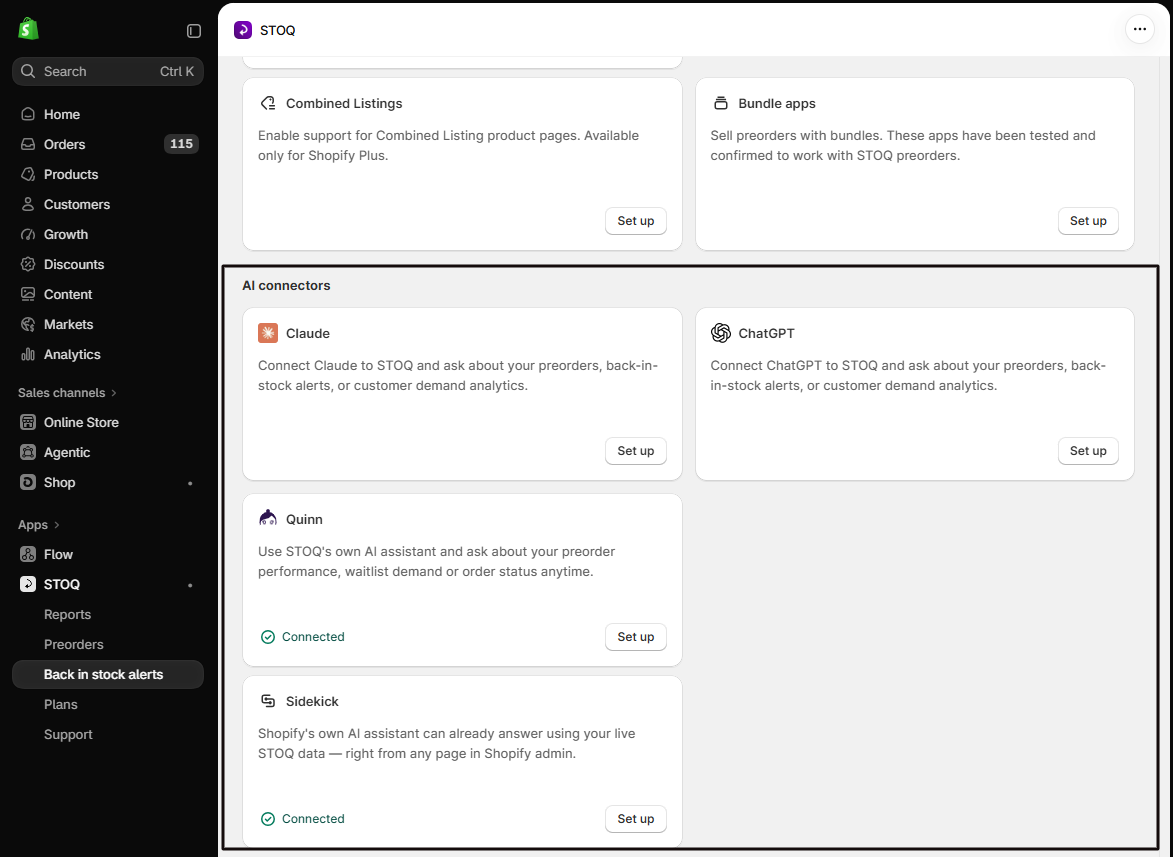
Task: Set up the Claude connector
Action: (x=635, y=450)
